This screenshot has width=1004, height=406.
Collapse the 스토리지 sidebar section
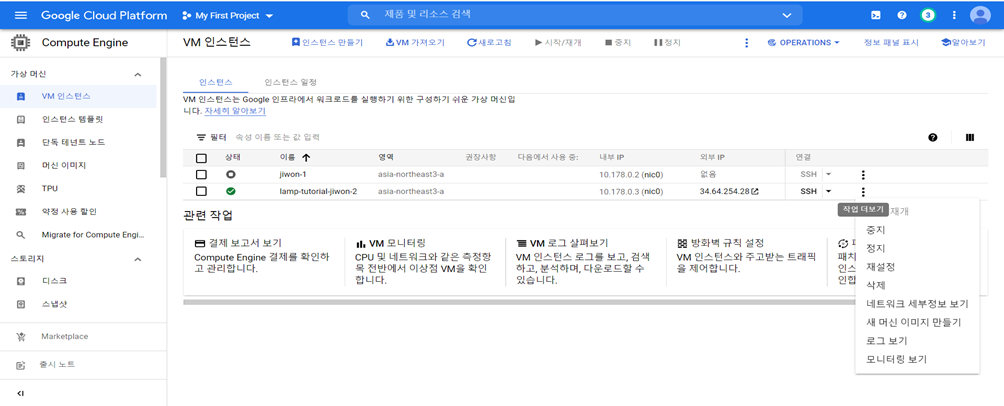click(x=137, y=259)
